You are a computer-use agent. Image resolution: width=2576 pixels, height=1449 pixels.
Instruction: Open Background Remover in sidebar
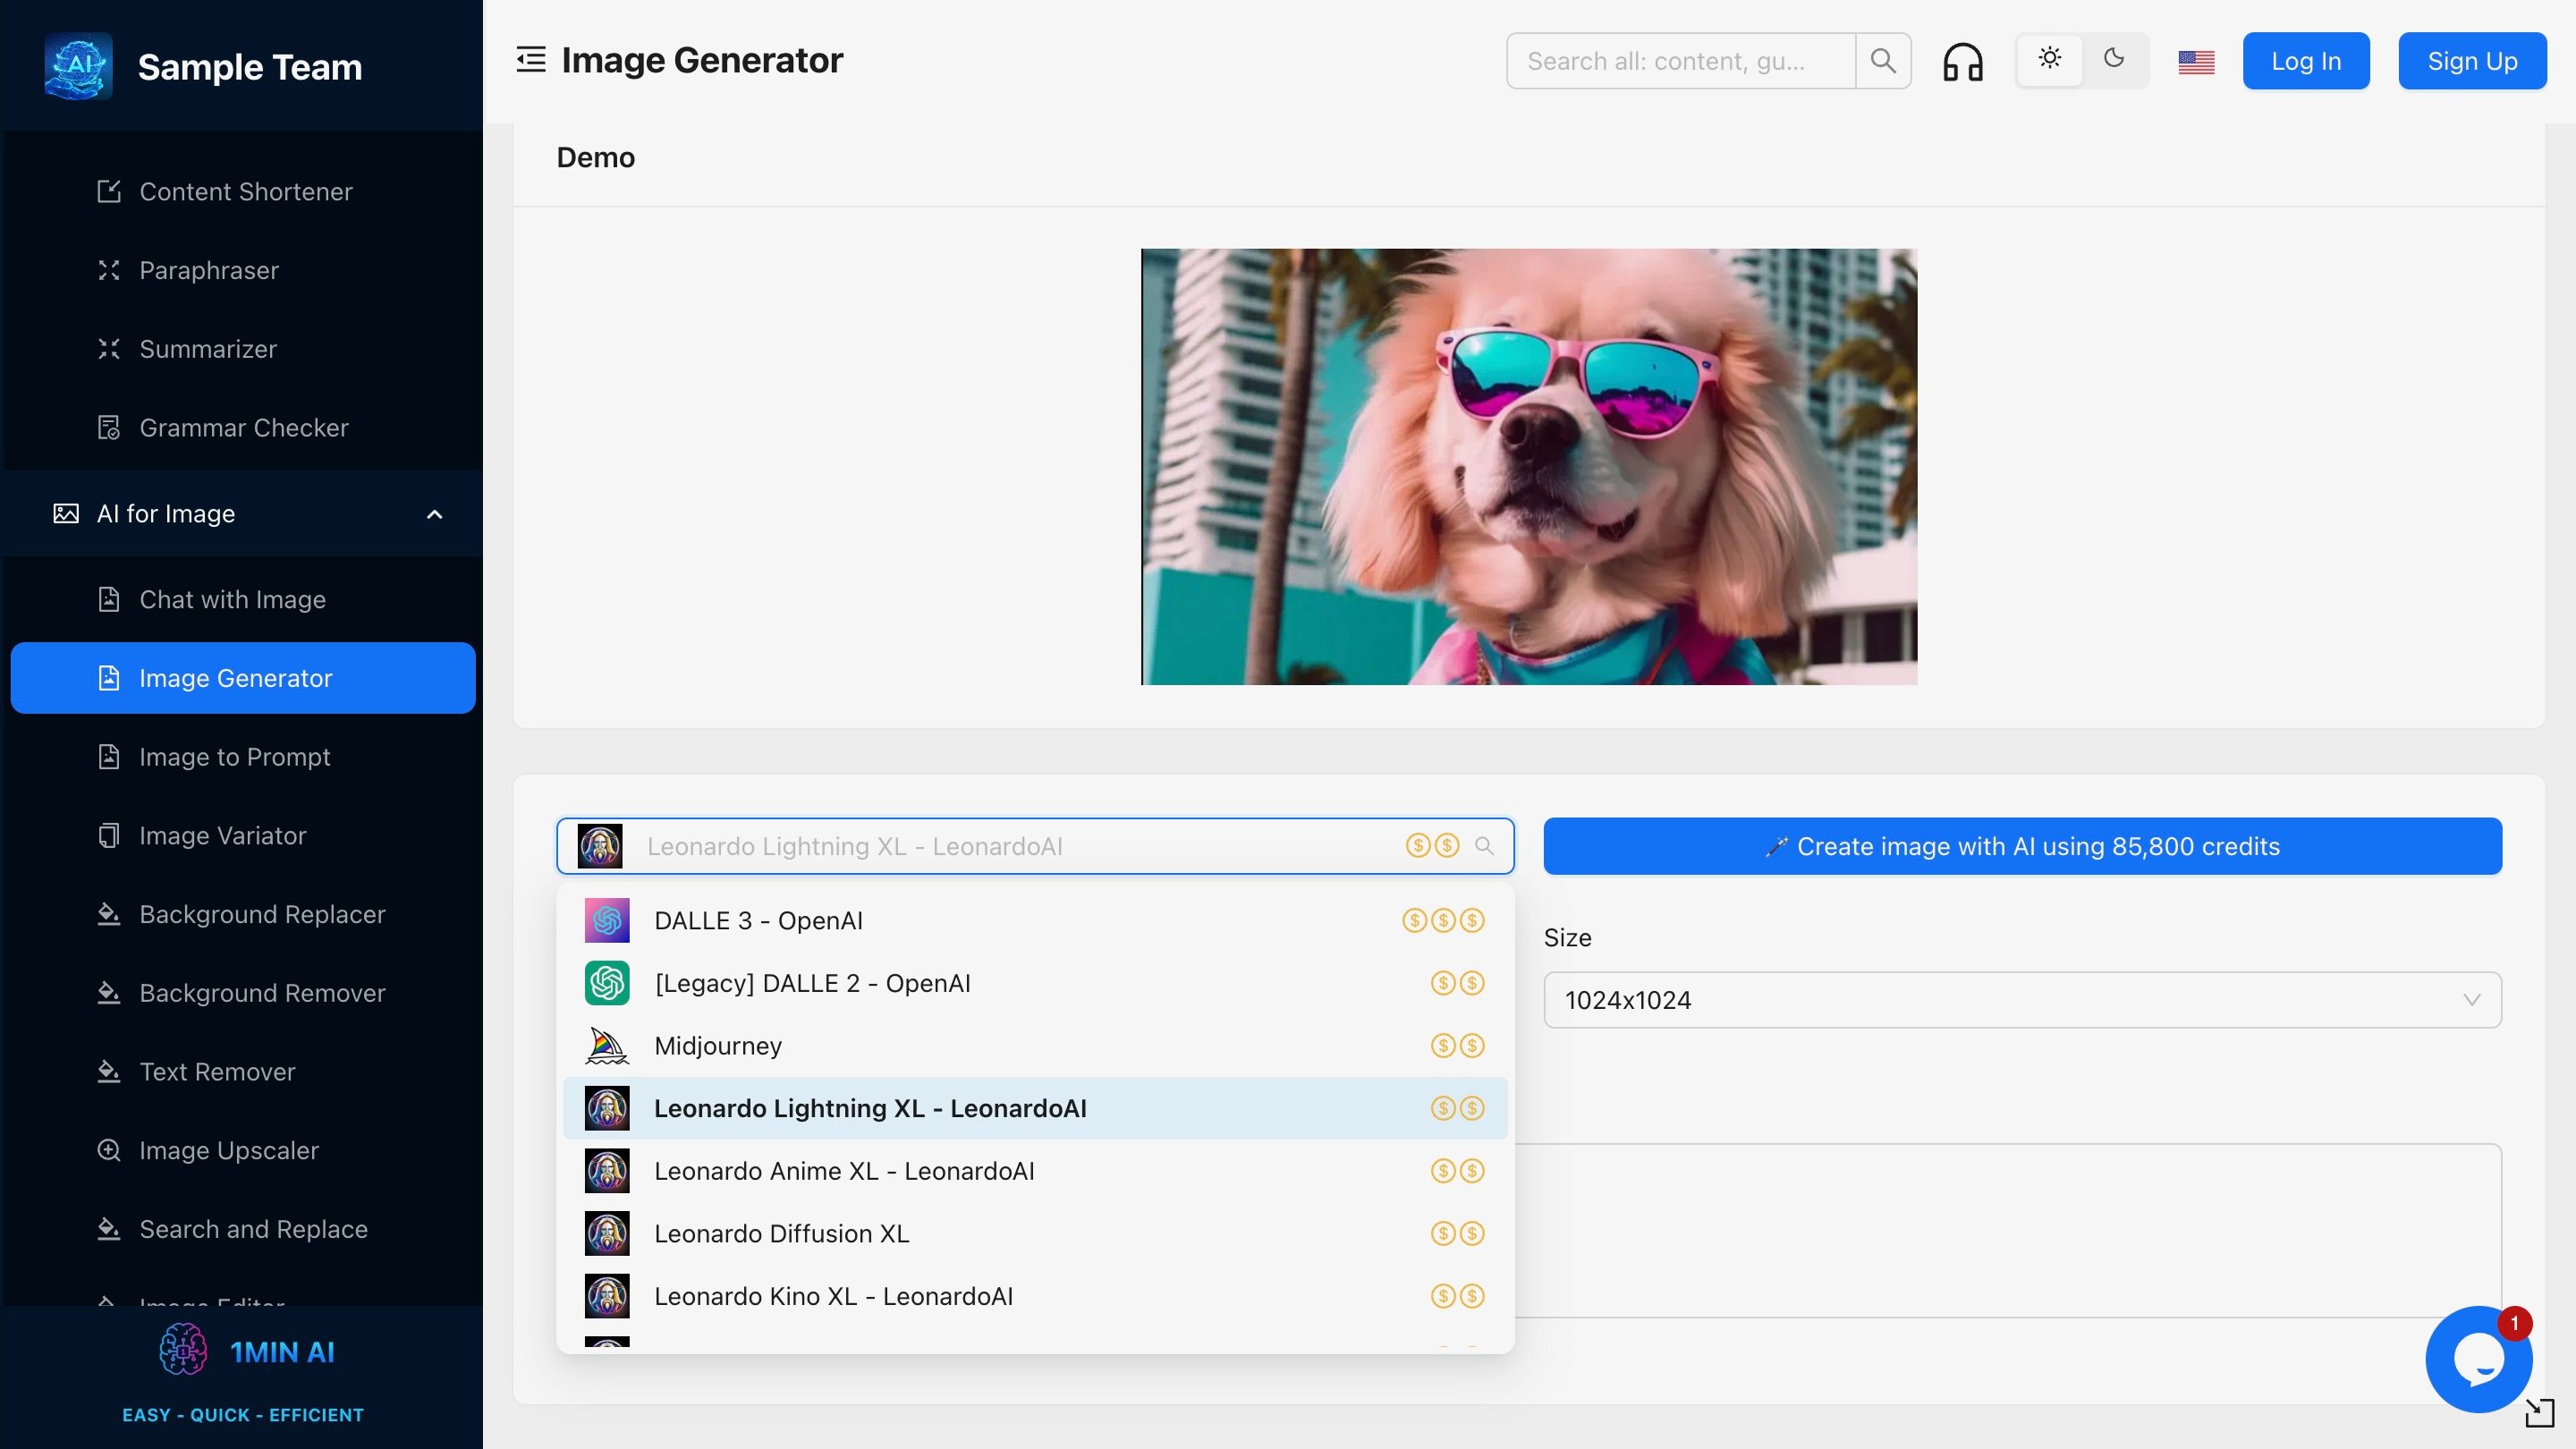pyautogui.click(x=262, y=993)
